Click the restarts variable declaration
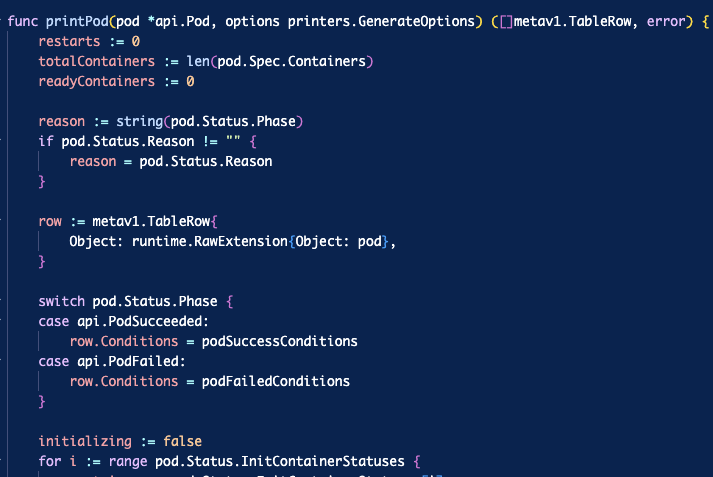The height and width of the screenshot is (477, 713). pos(73,42)
